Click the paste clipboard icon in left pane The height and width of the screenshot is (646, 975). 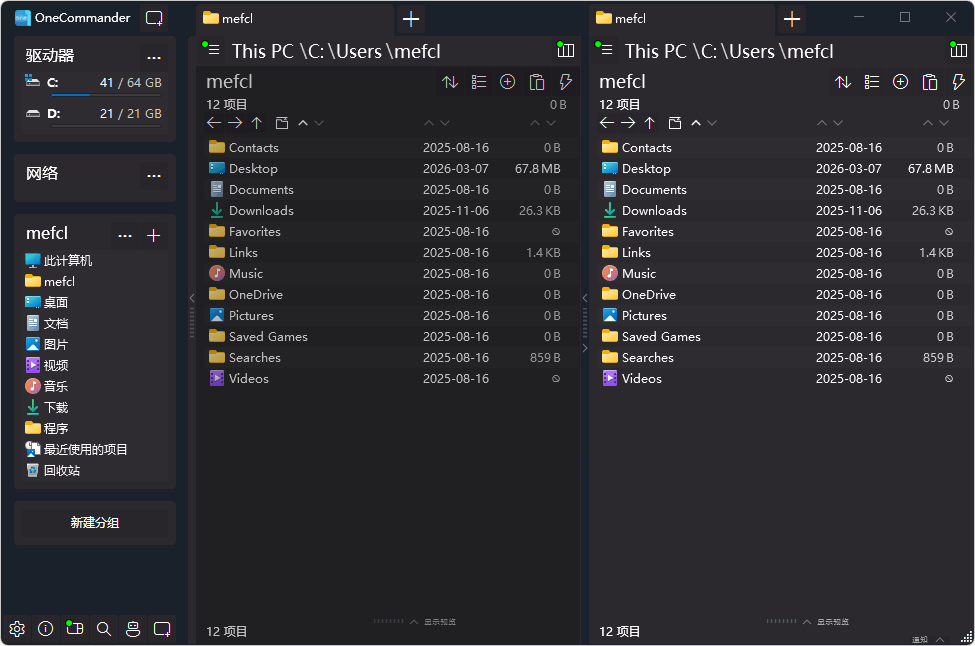[536, 82]
